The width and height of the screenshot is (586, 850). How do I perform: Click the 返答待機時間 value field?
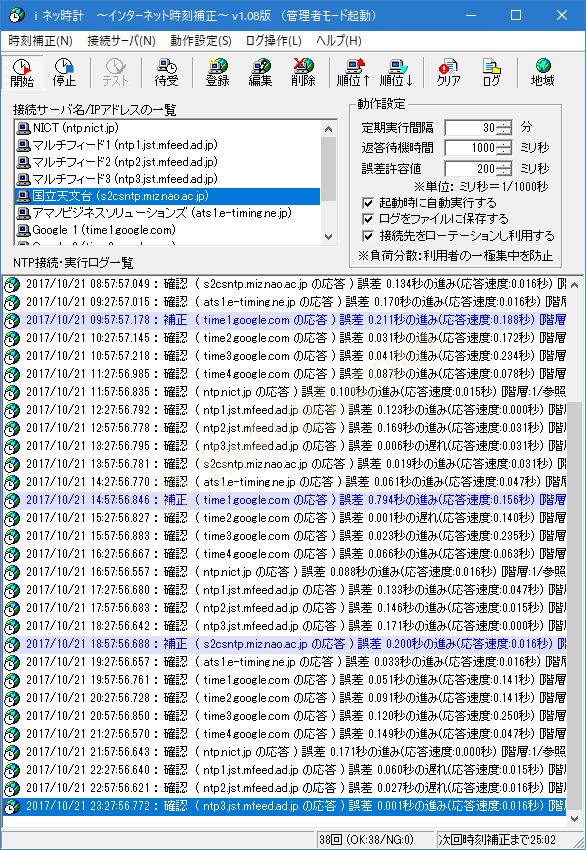click(x=471, y=148)
